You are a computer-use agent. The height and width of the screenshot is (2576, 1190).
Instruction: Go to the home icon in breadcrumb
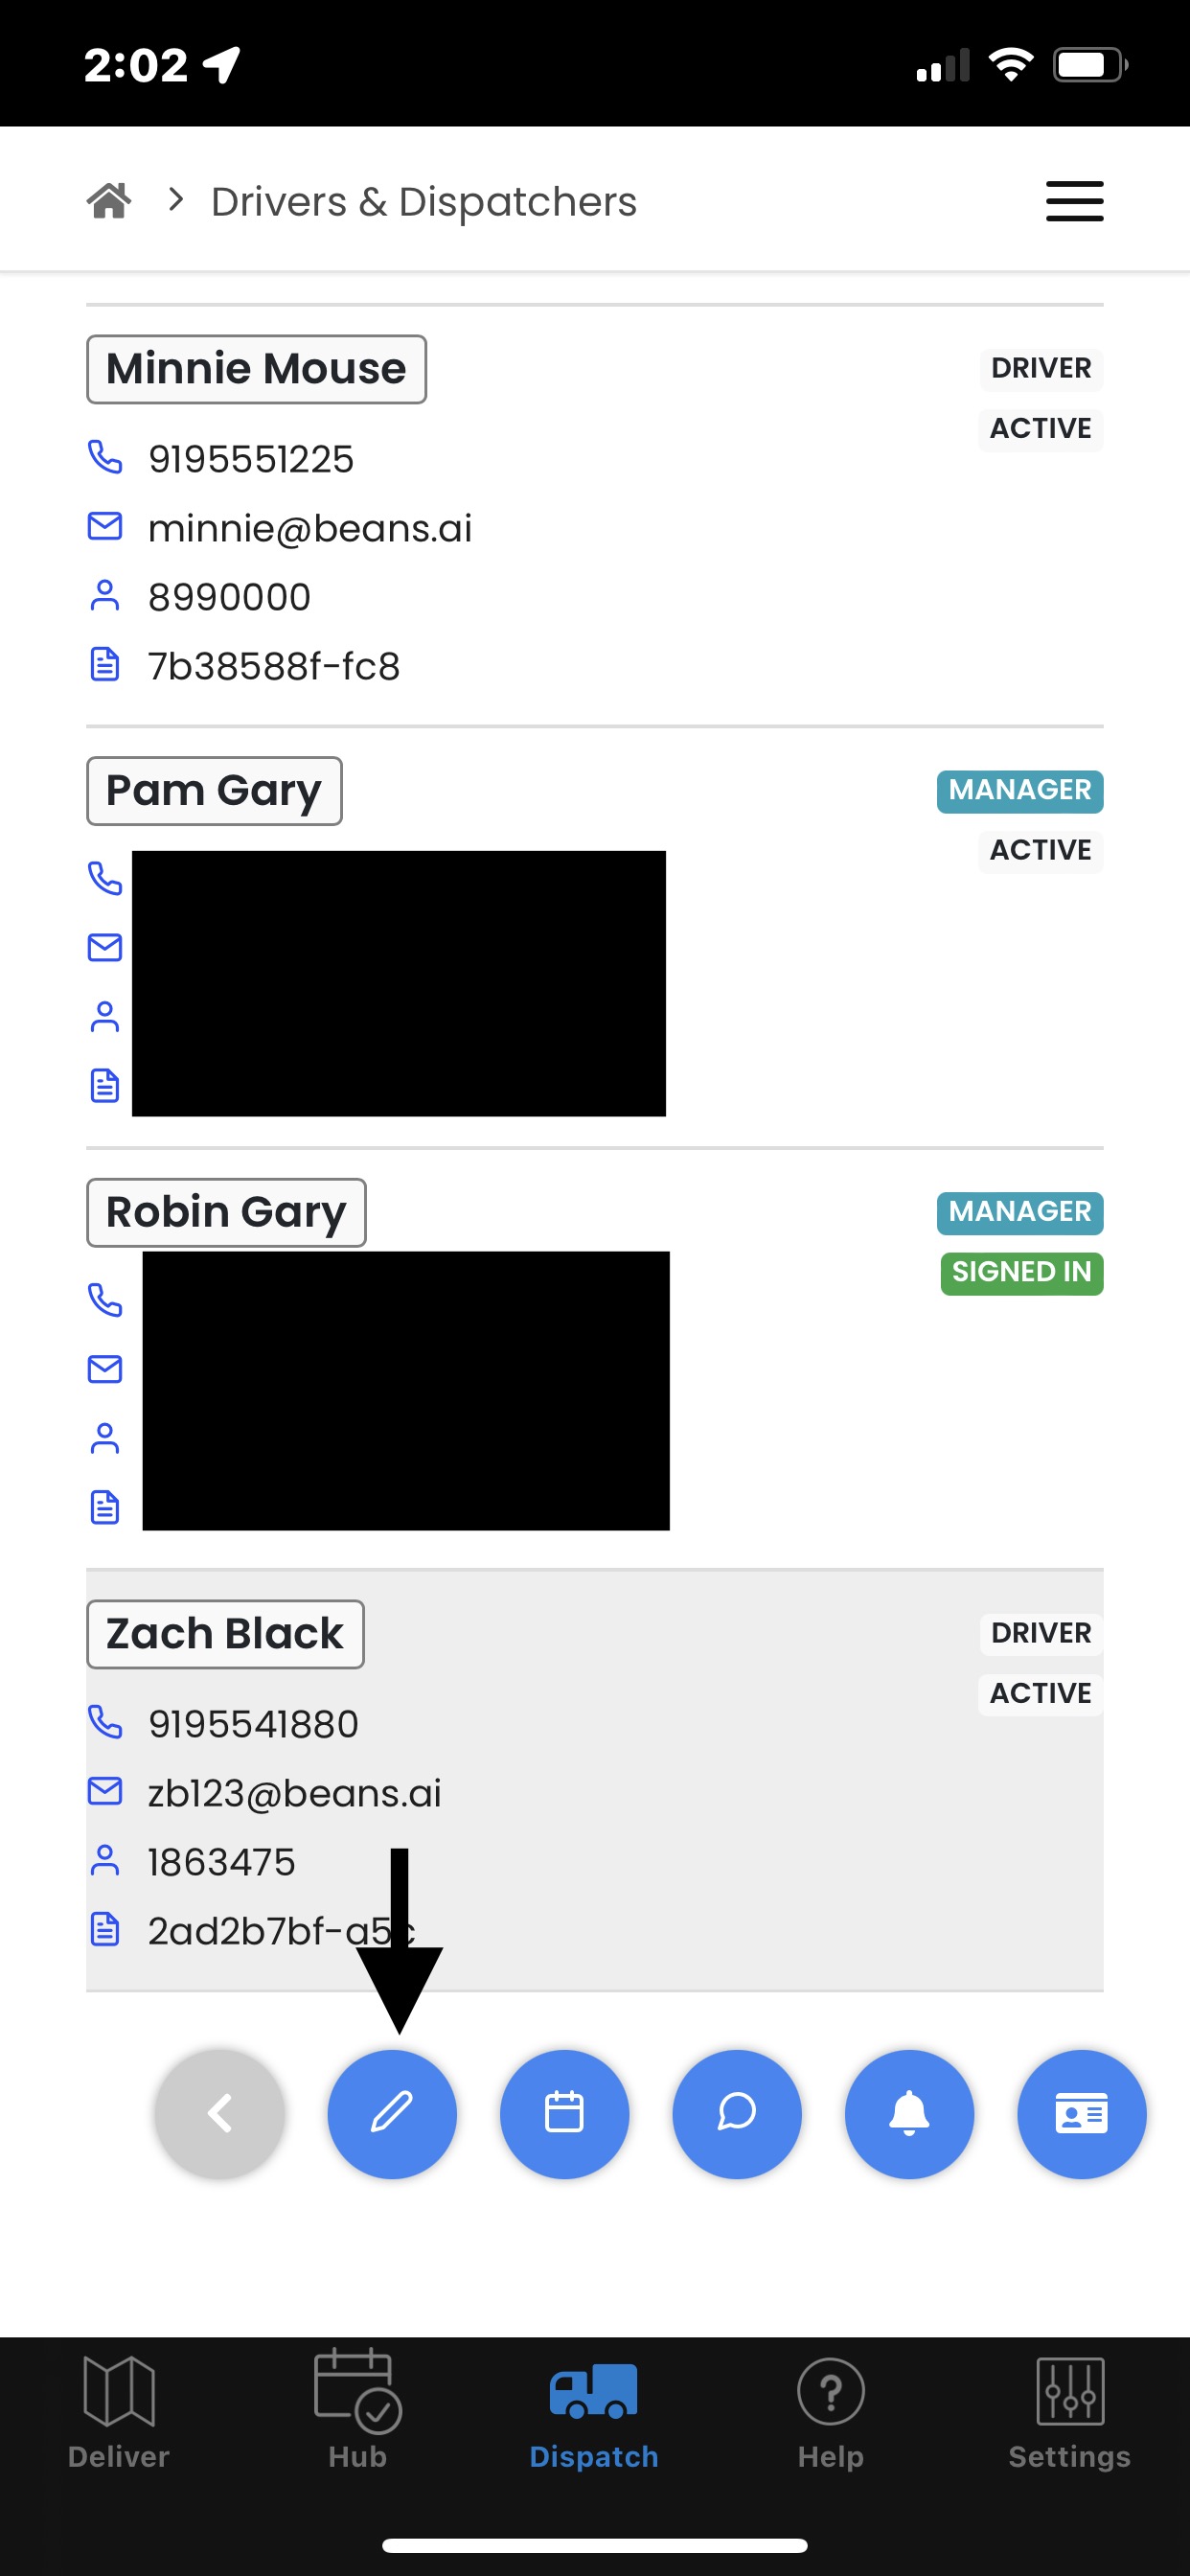(x=109, y=201)
